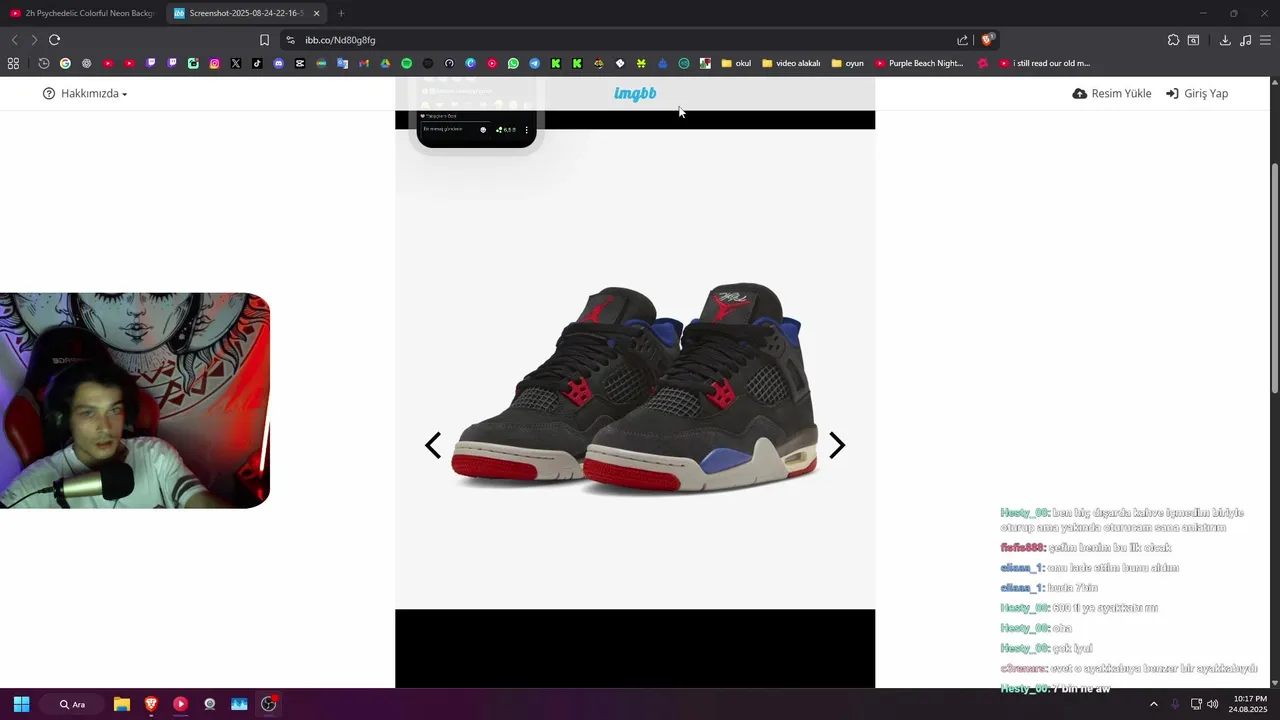
Task: Go to previous image with left arrow
Action: 433,445
